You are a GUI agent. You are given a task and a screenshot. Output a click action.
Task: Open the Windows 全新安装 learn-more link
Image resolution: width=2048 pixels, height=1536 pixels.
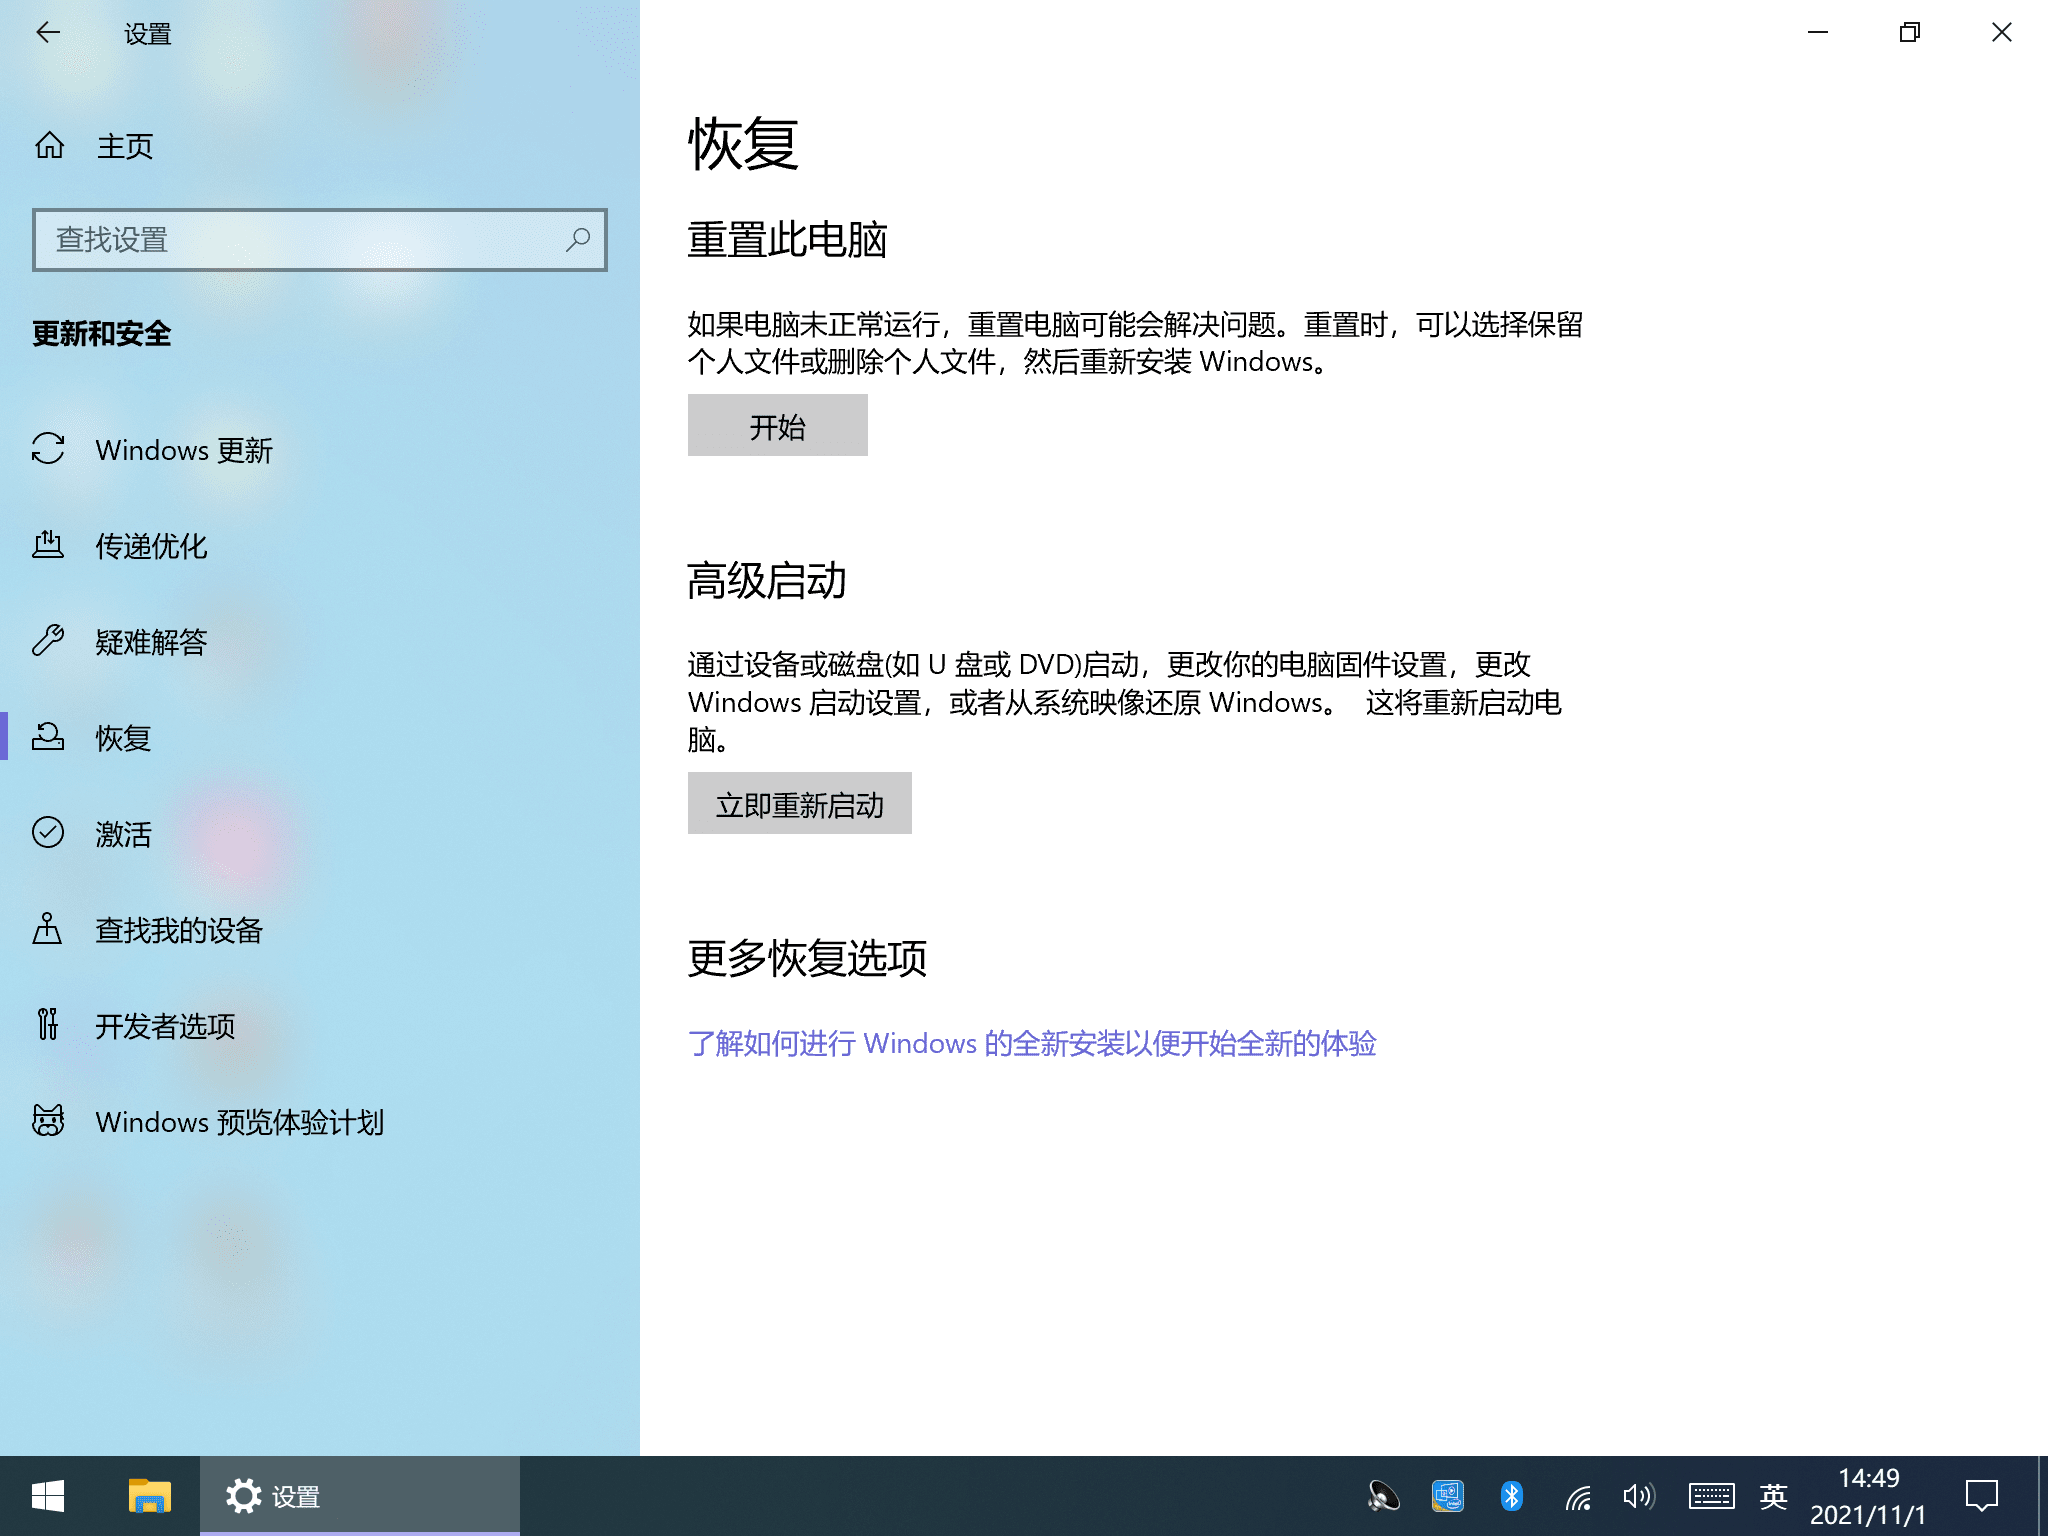coord(1032,1043)
